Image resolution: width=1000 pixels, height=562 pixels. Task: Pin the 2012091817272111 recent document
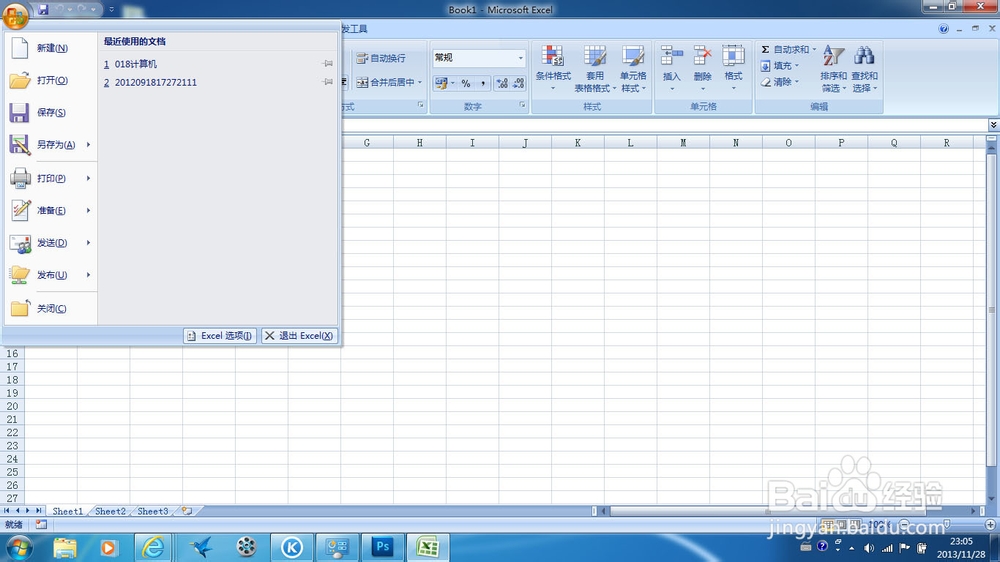click(327, 82)
